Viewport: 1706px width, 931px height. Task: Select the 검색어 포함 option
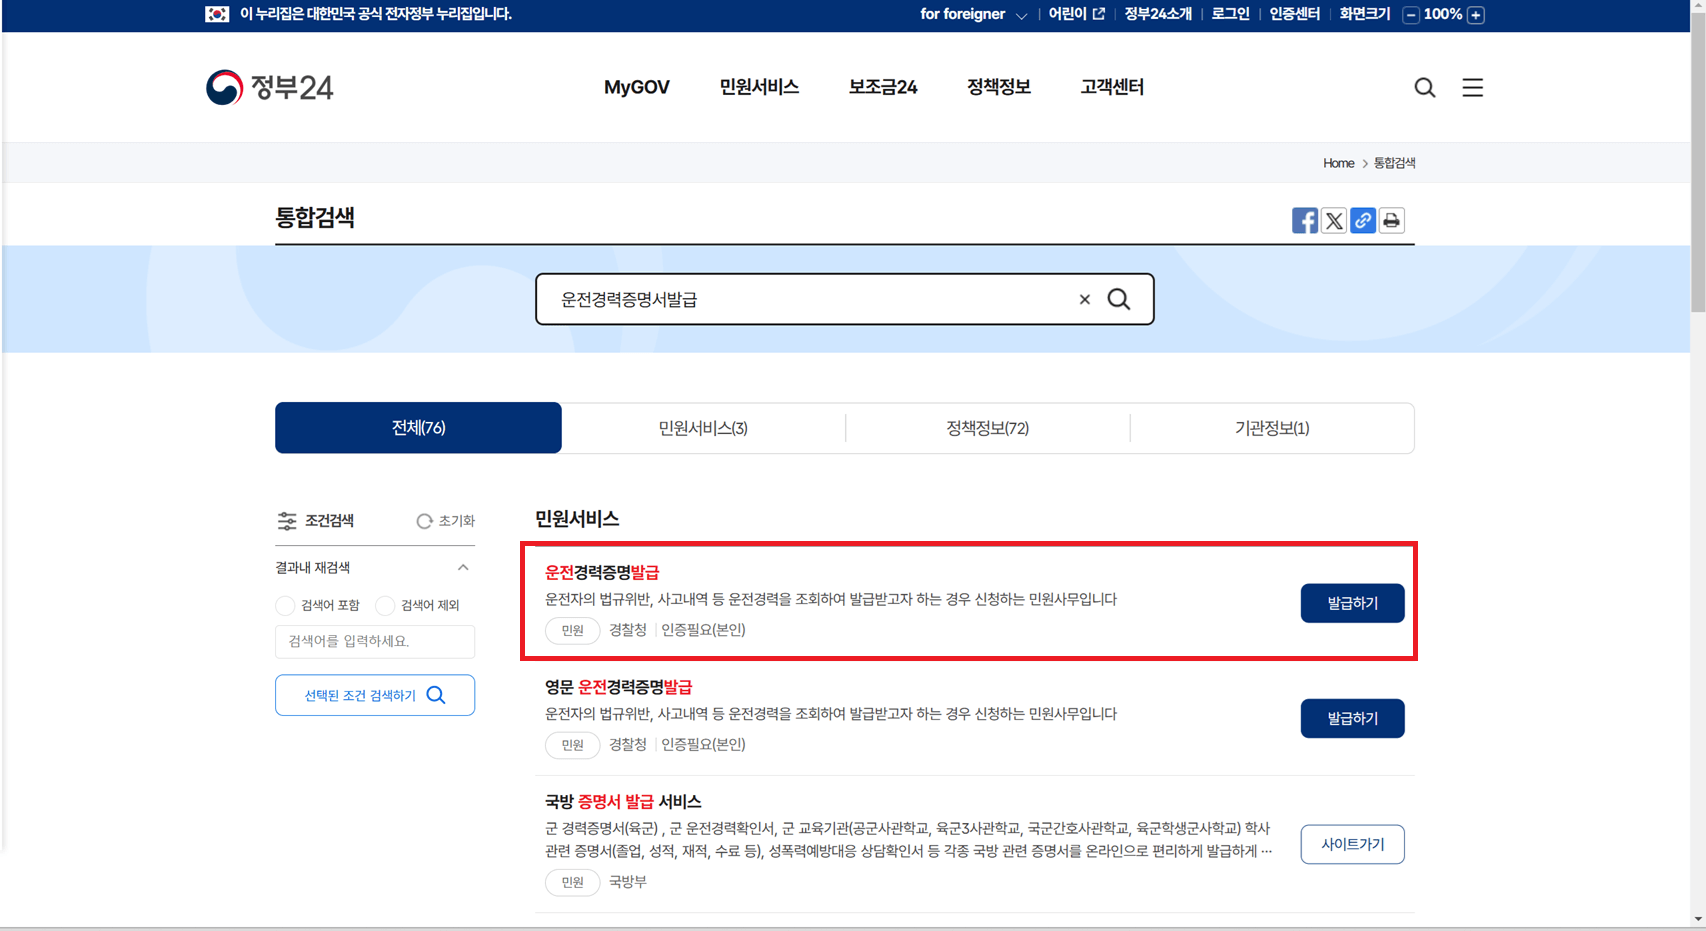(x=284, y=605)
